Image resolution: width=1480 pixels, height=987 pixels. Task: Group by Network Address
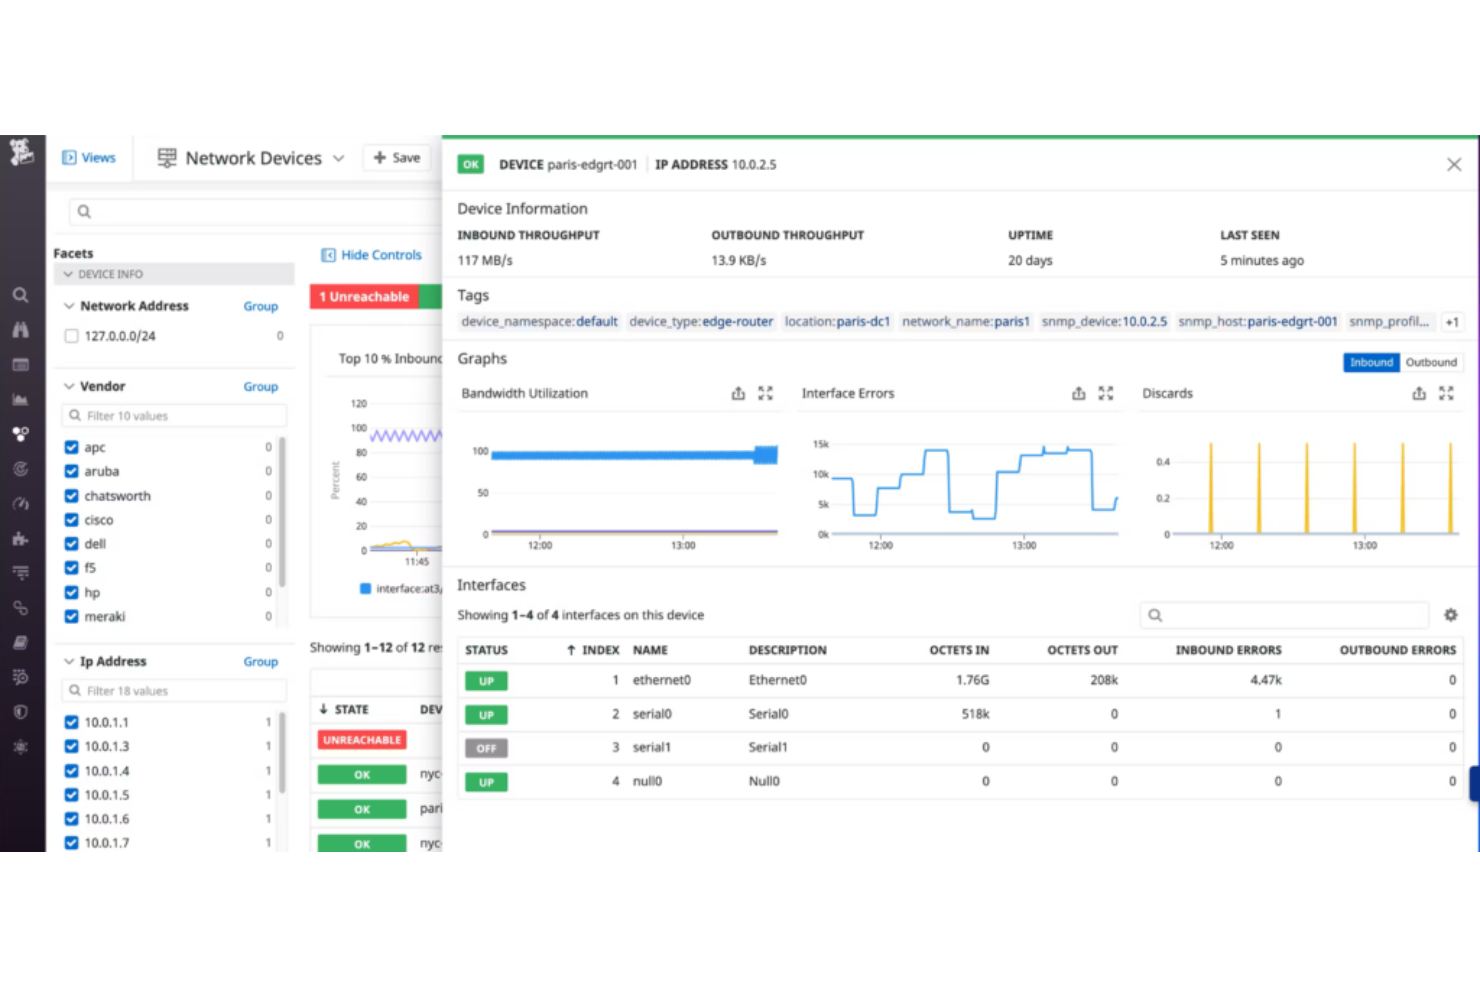[260, 306]
